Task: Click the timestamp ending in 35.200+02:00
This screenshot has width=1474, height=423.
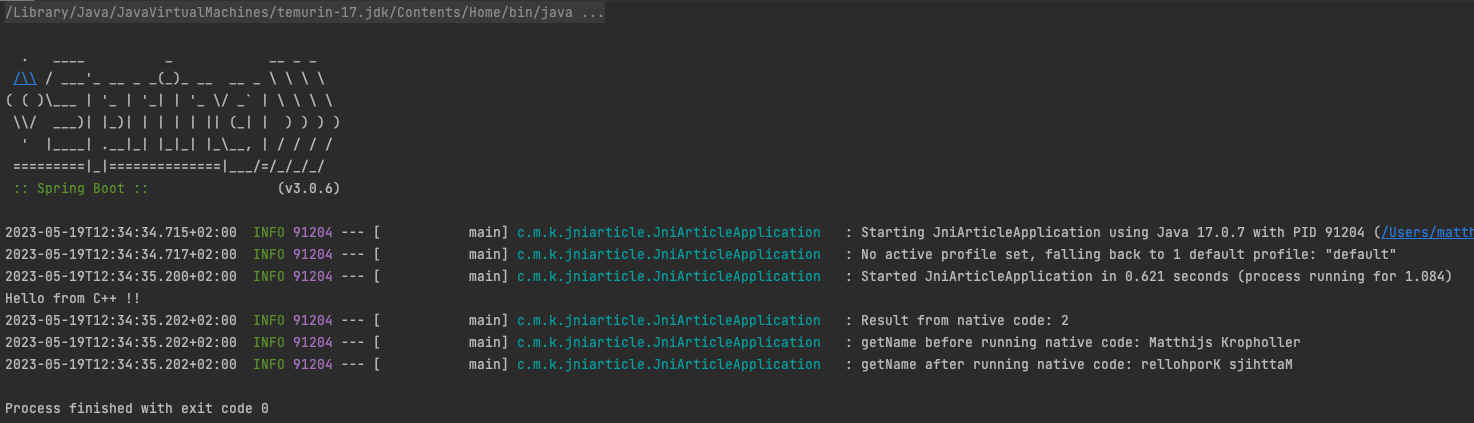Action: pos(121,276)
